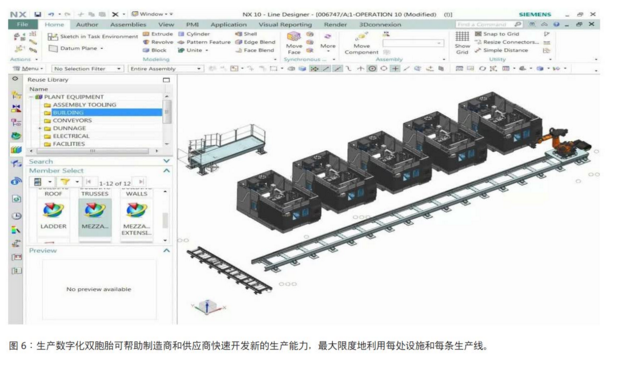Collapse the Preview section
The image size is (642, 369).
167,250
